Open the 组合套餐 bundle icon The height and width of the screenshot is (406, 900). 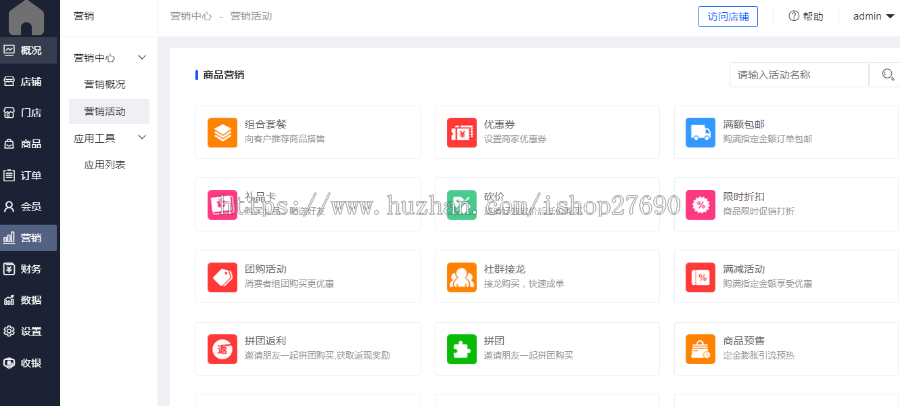pyautogui.click(x=222, y=133)
